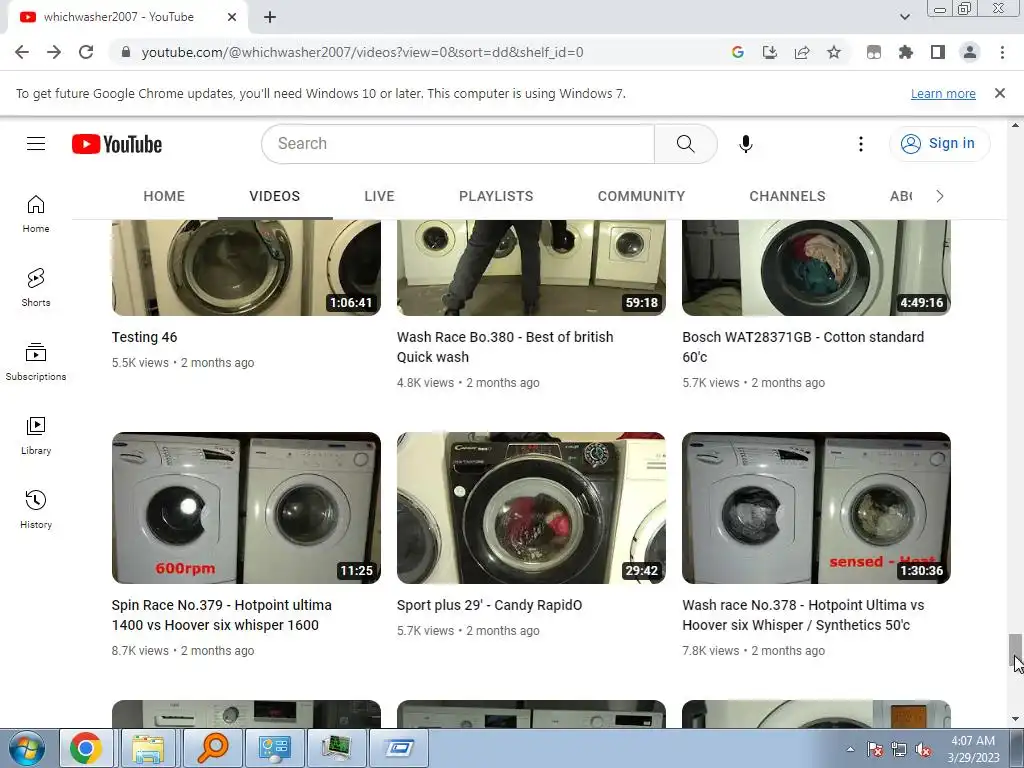Click the scrollbar up arrow

pyautogui.click(x=1015, y=125)
